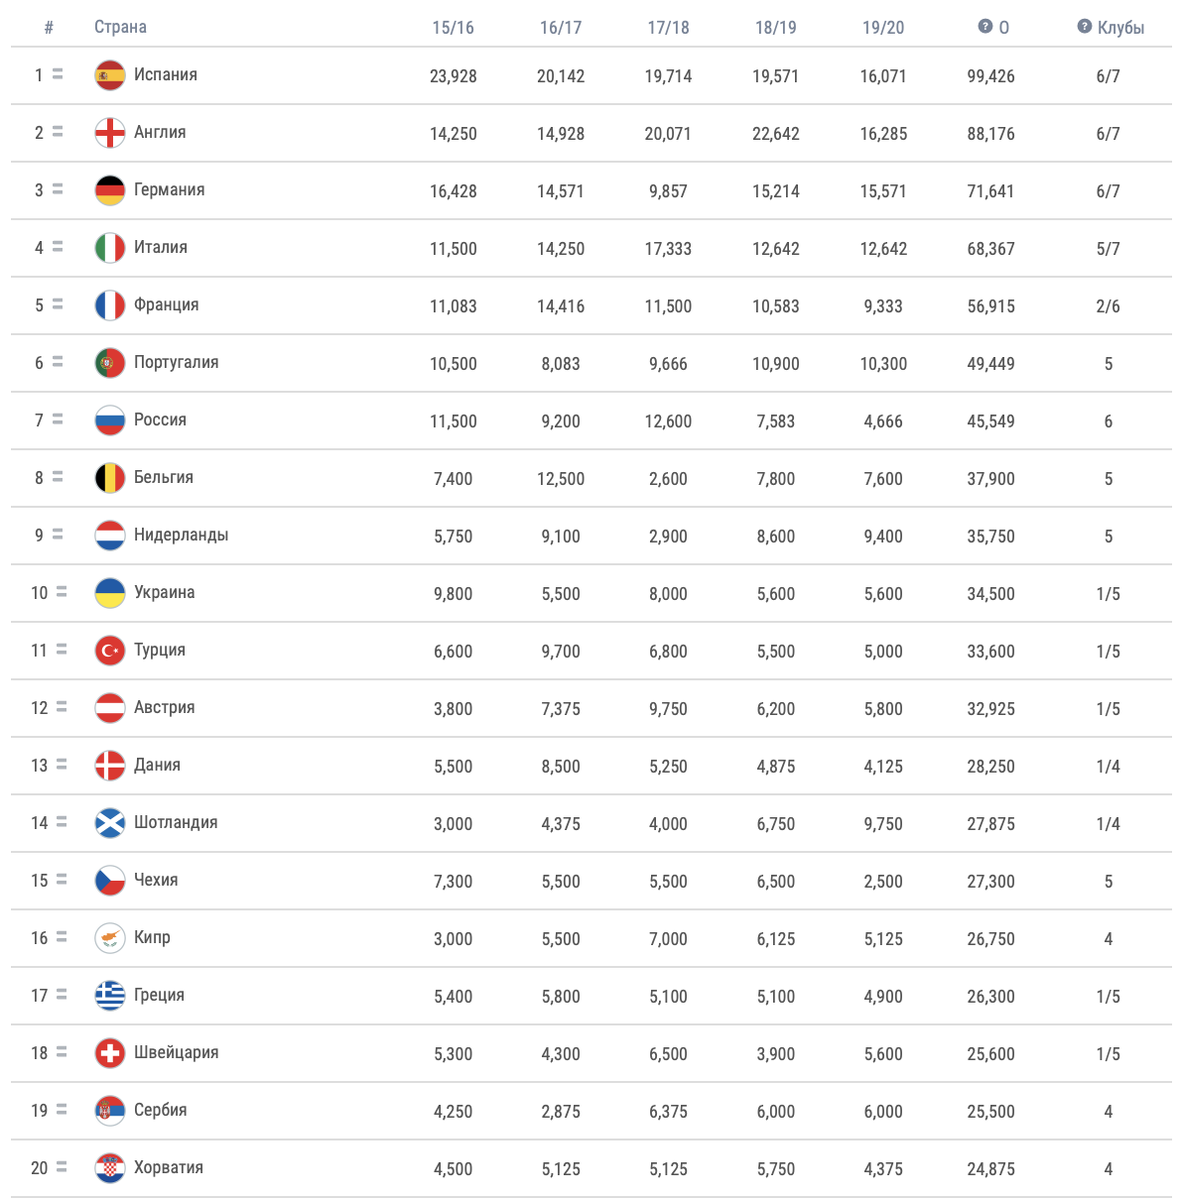Open the Россия country link
1181x1200 pixels.
pyautogui.click(x=160, y=420)
